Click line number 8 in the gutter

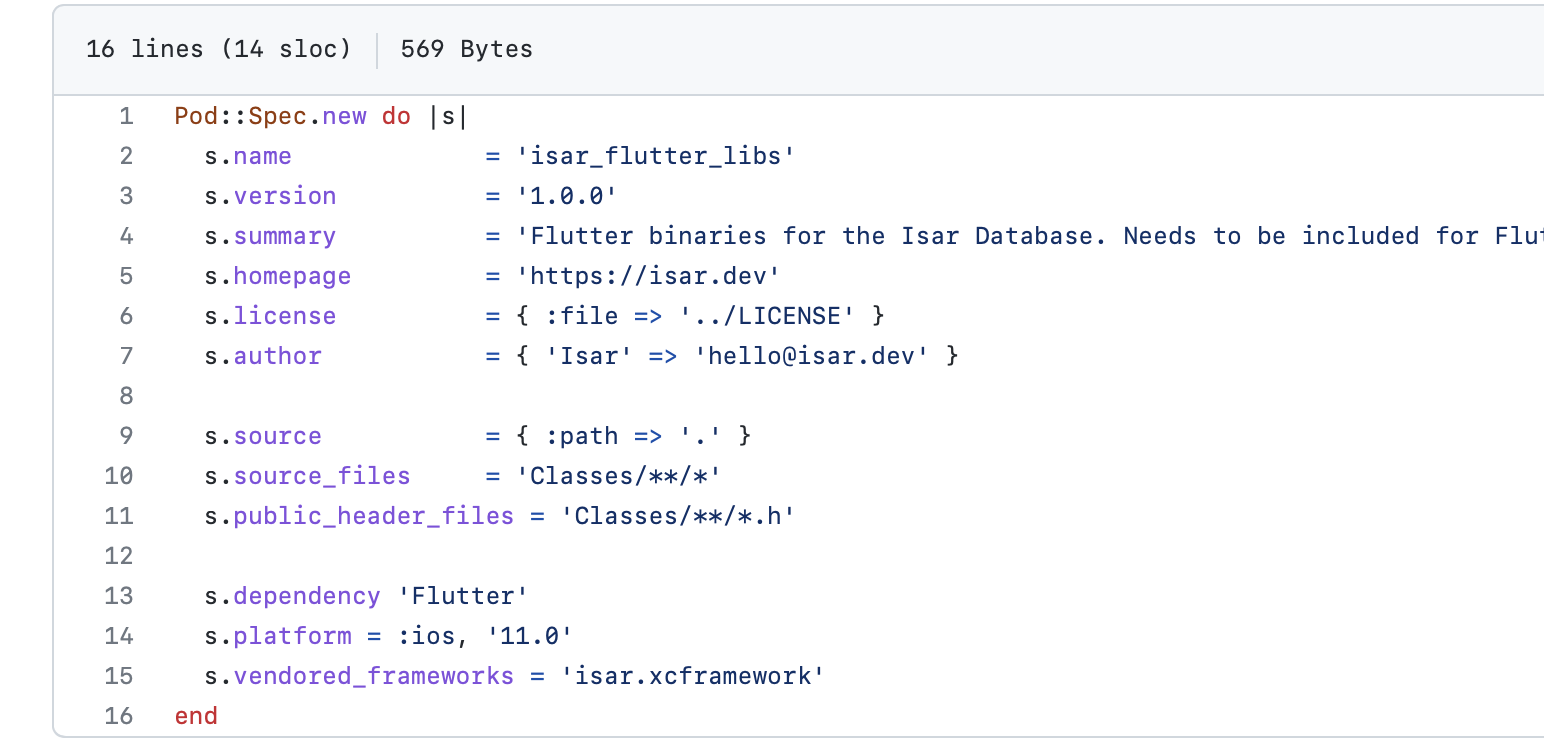126,396
